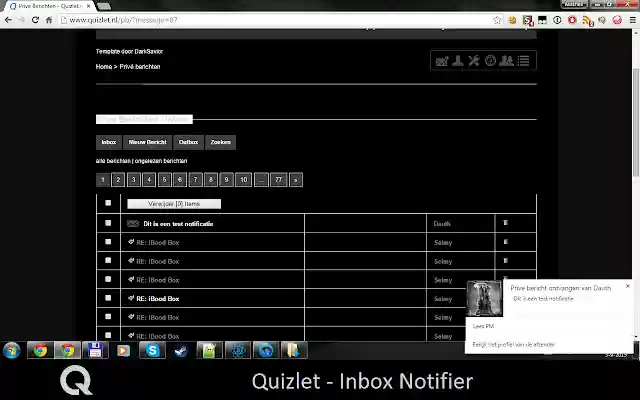Screen dimensions: 640x400
Task: Bookmark this page with the star icon
Action: click(x=497, y=20)
